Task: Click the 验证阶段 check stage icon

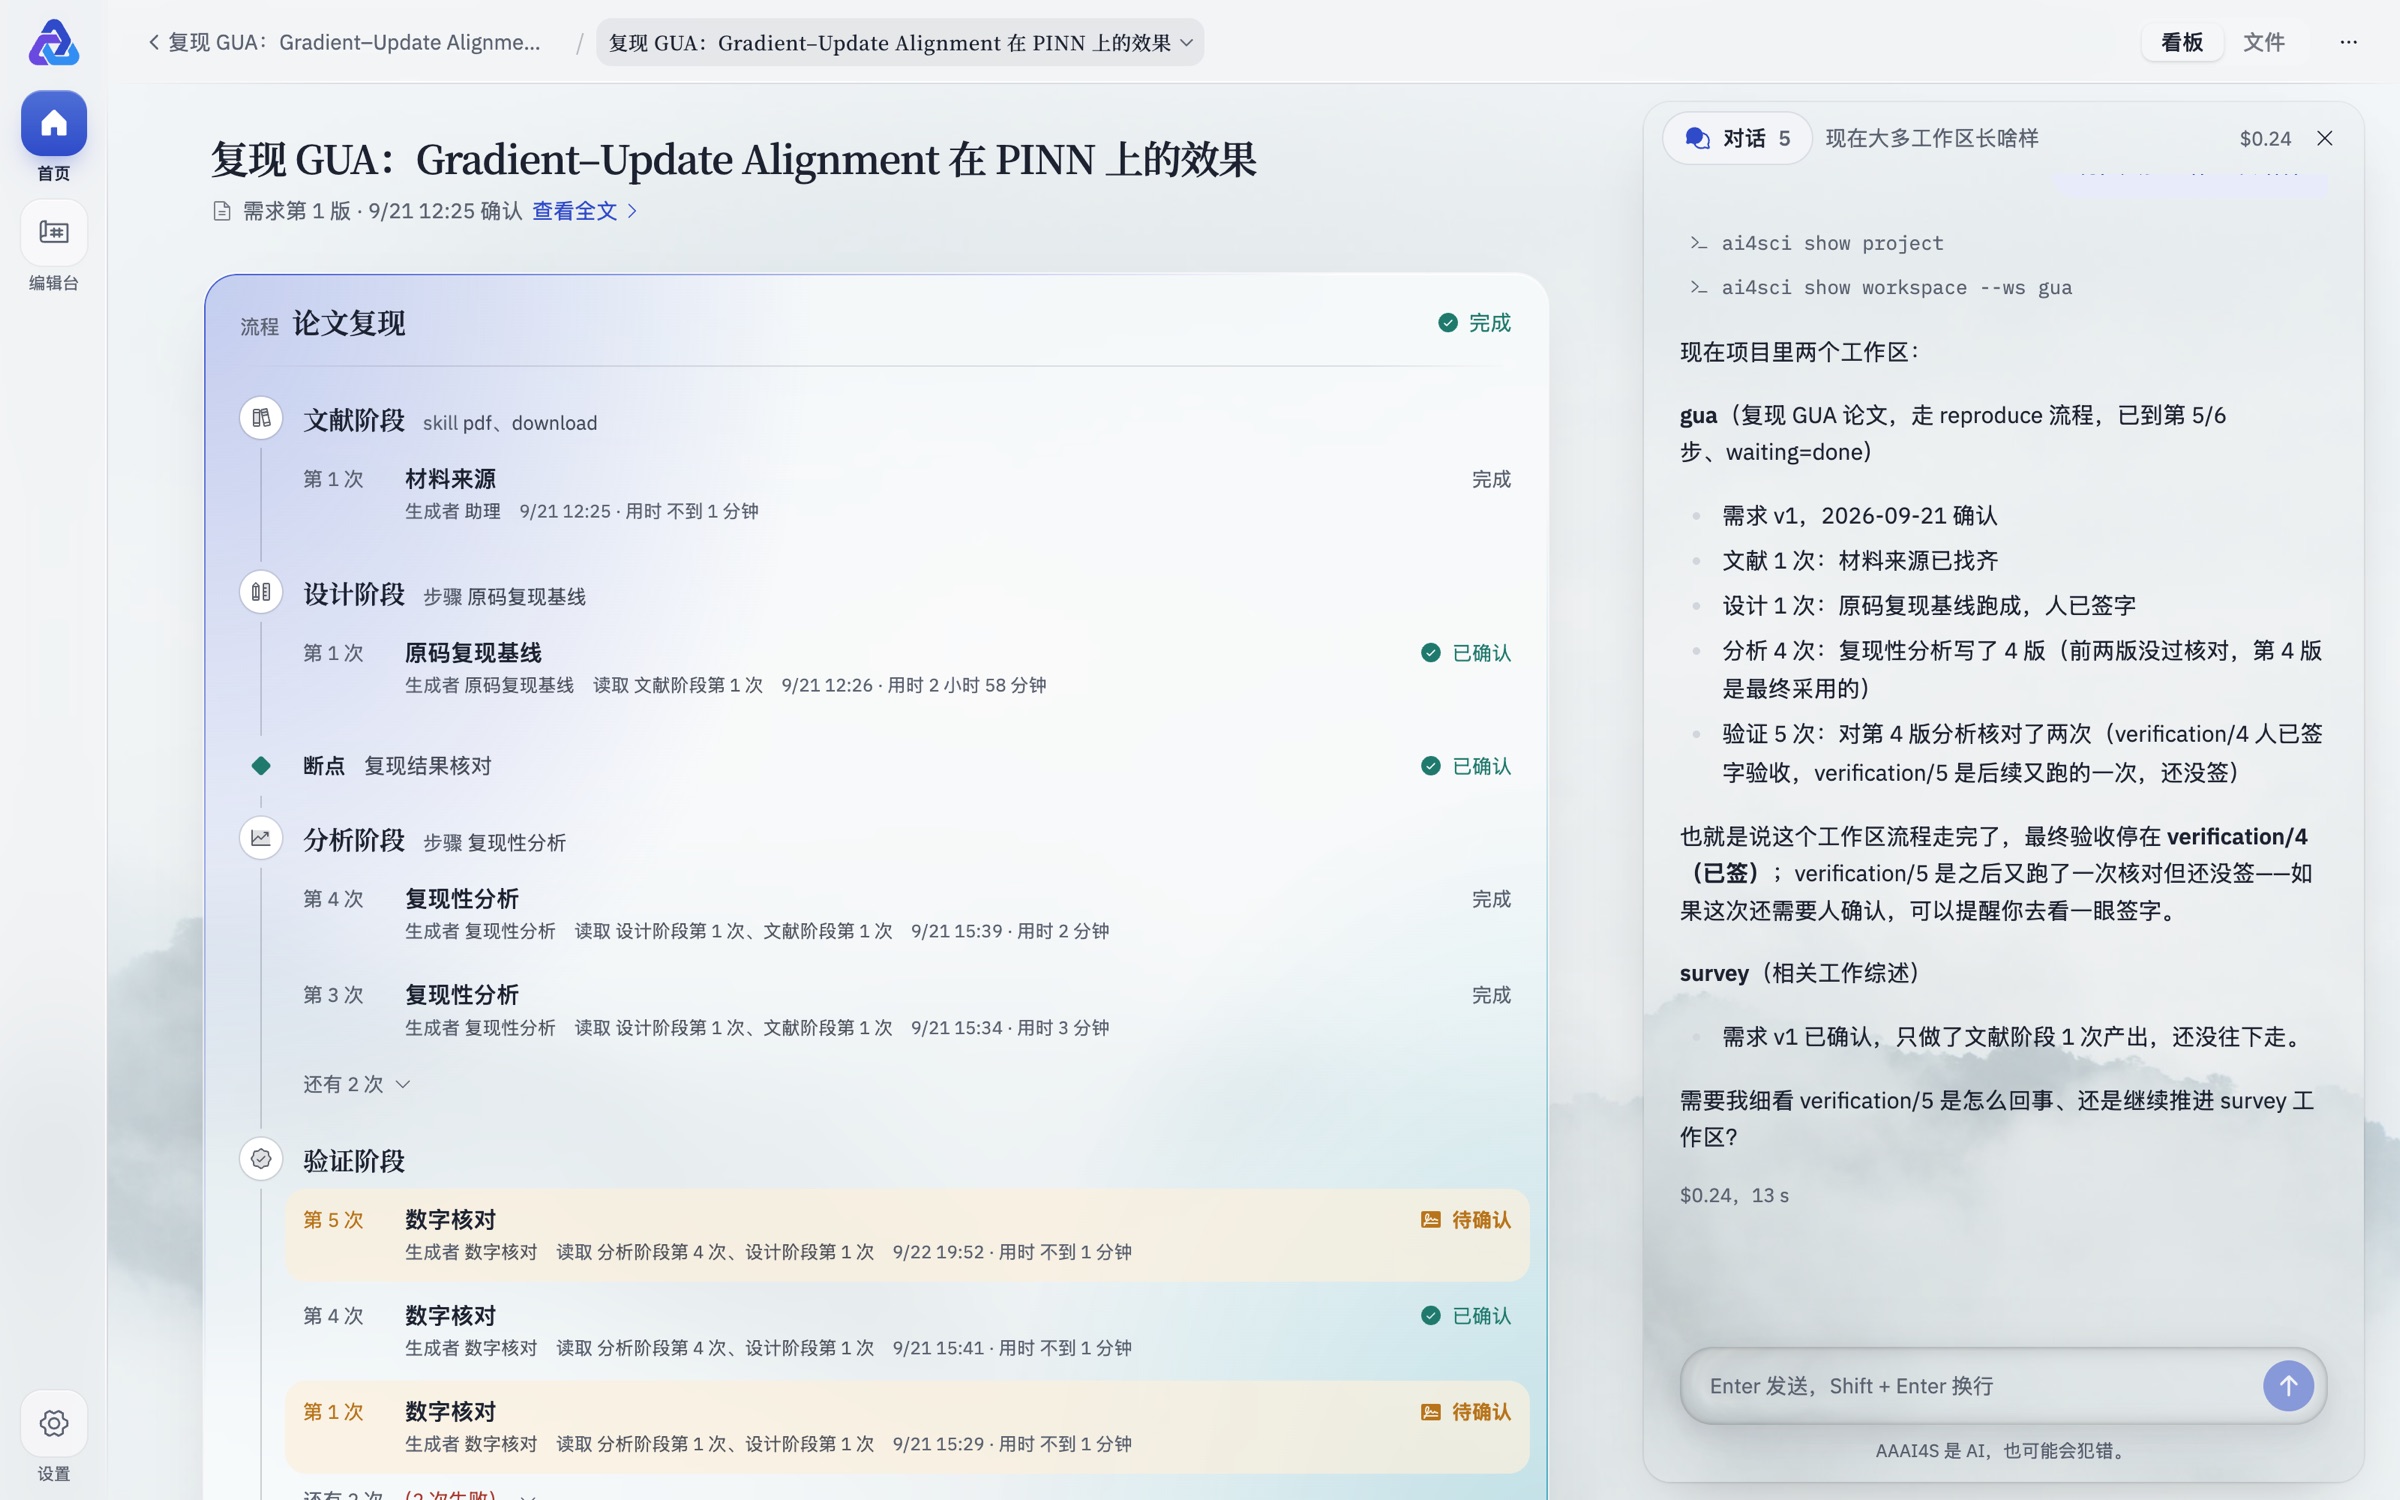Action: tap(261, 1159)
